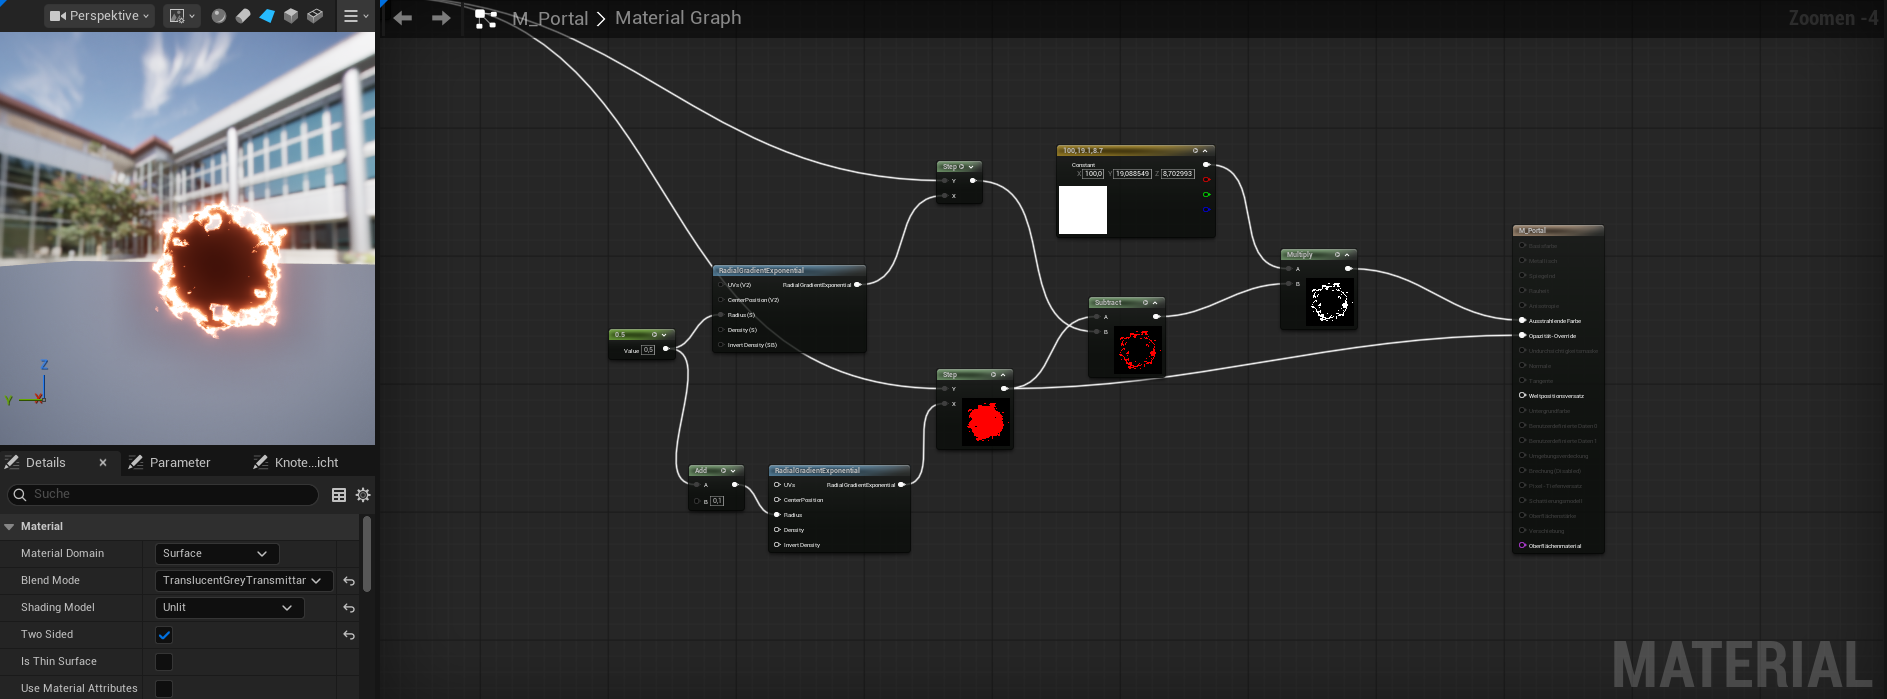Open the property matrix table view icon
This screenshot has width=1887, height=699.
click(x=339, y=495)
